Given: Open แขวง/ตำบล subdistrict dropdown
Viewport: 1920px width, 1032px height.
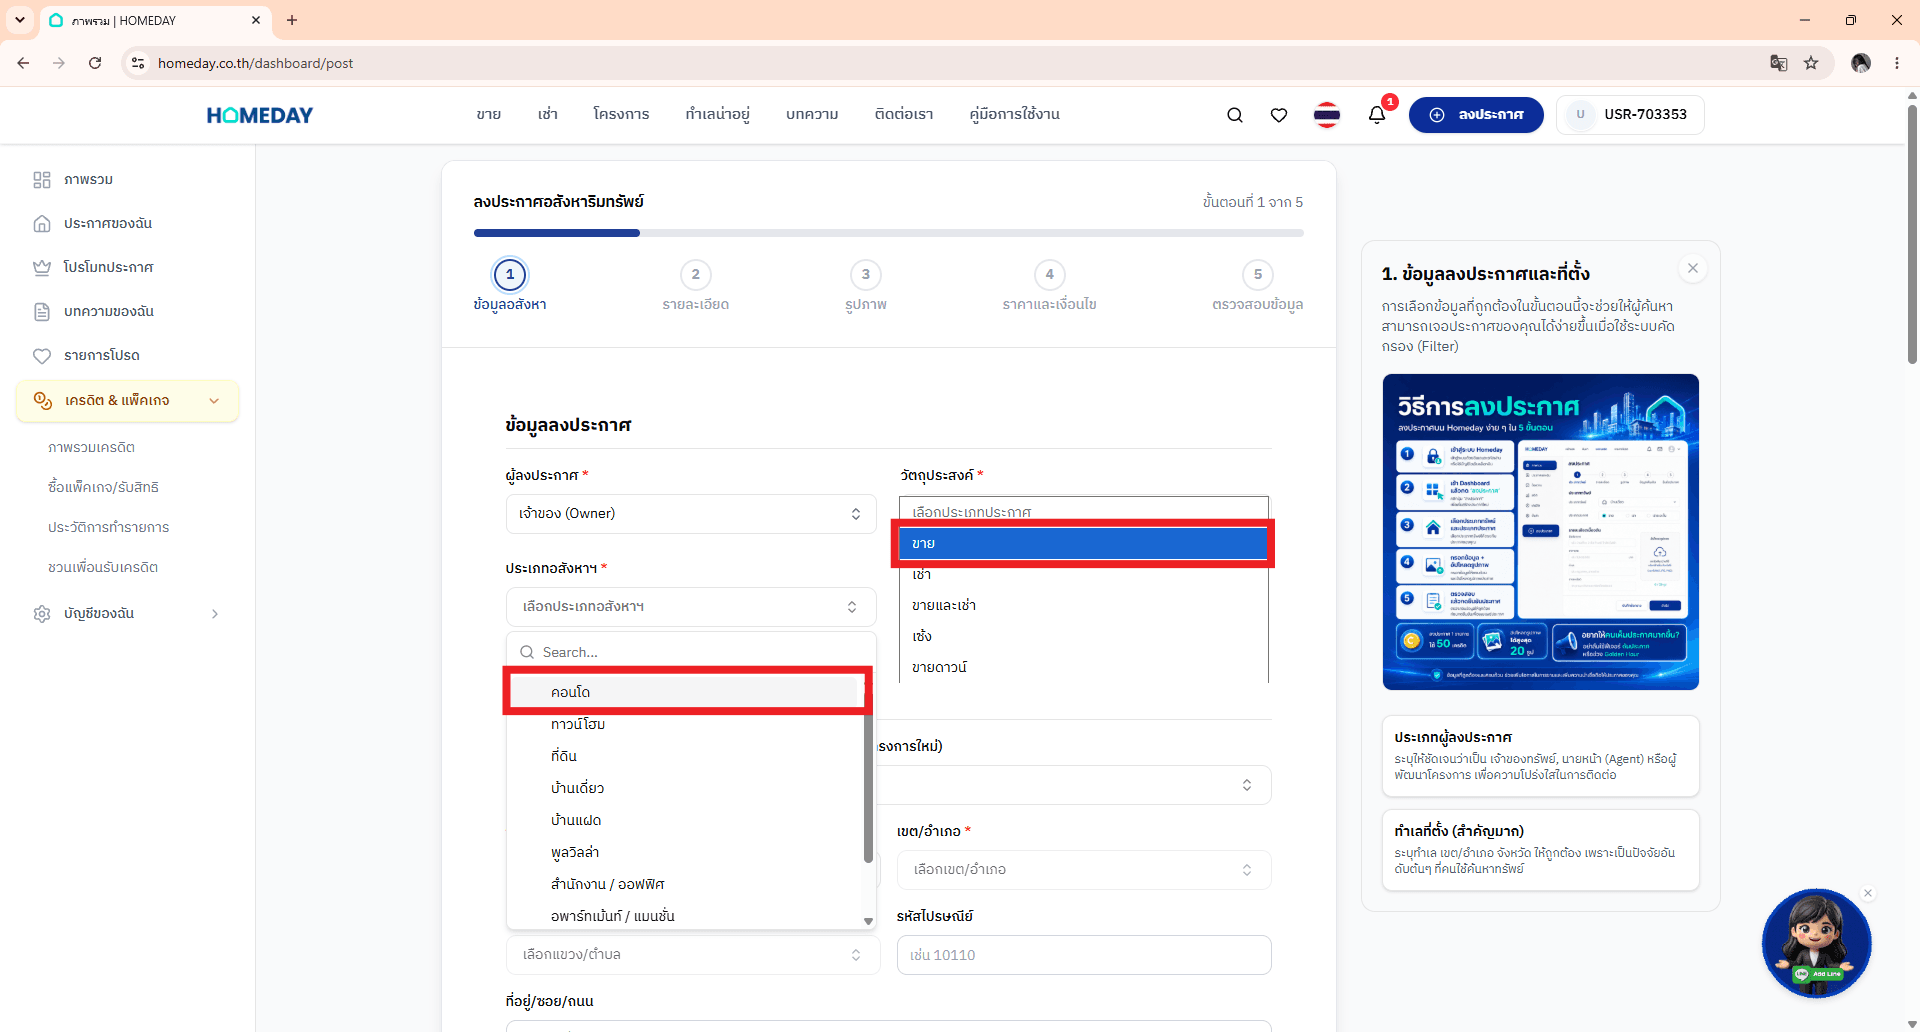Looking at the screenshot, I should [693, 955].
